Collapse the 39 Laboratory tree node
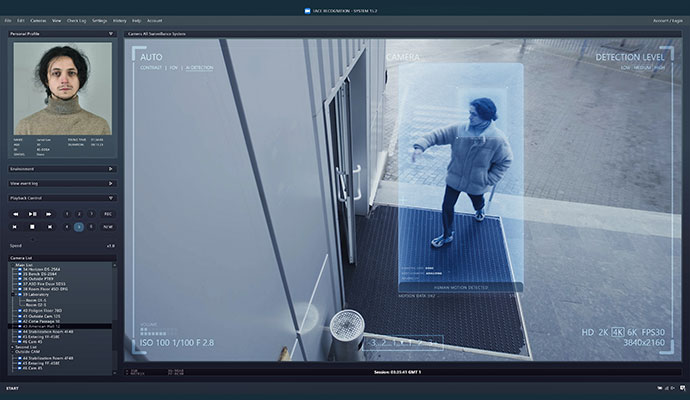 pos(13,294)
